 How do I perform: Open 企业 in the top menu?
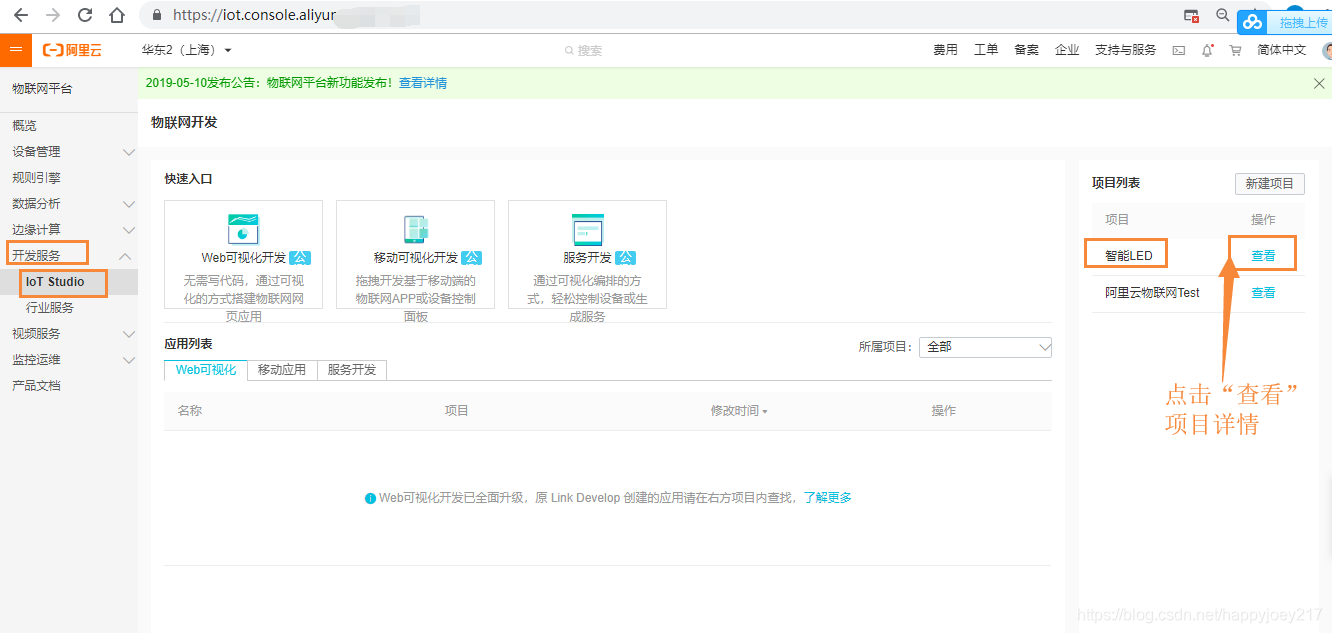click(1067, 50)
